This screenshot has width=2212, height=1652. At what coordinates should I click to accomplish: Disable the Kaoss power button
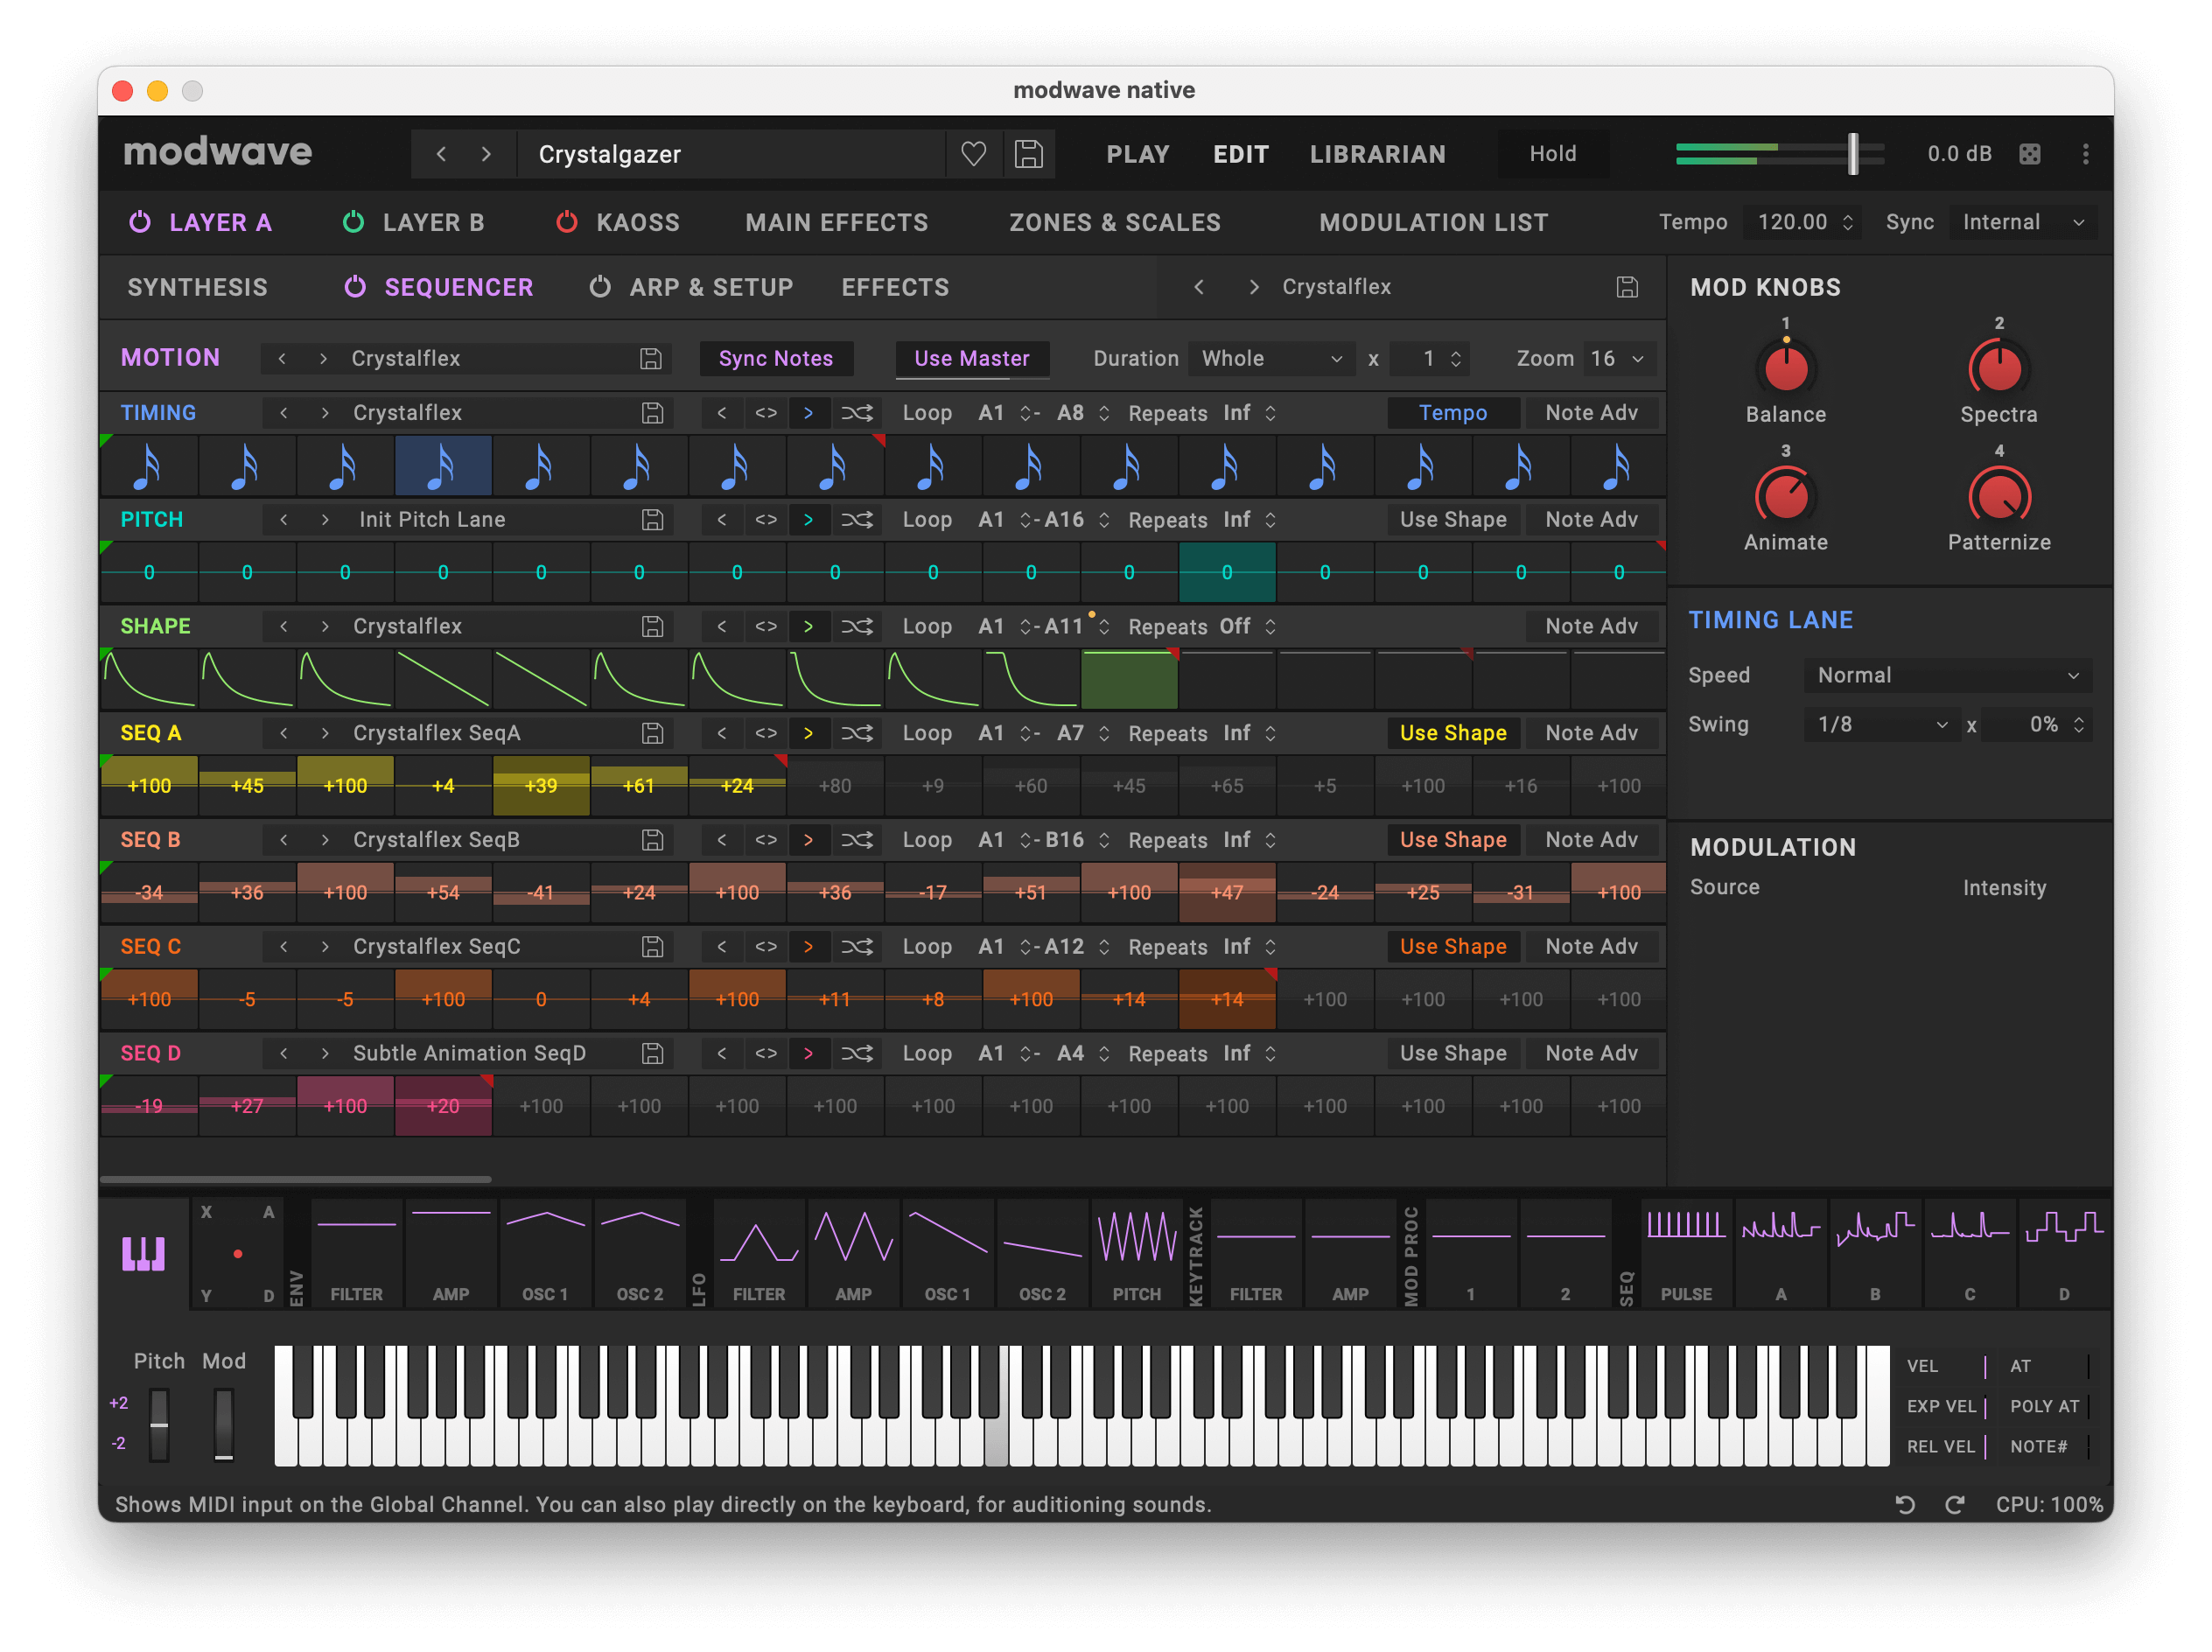(566, 222)
